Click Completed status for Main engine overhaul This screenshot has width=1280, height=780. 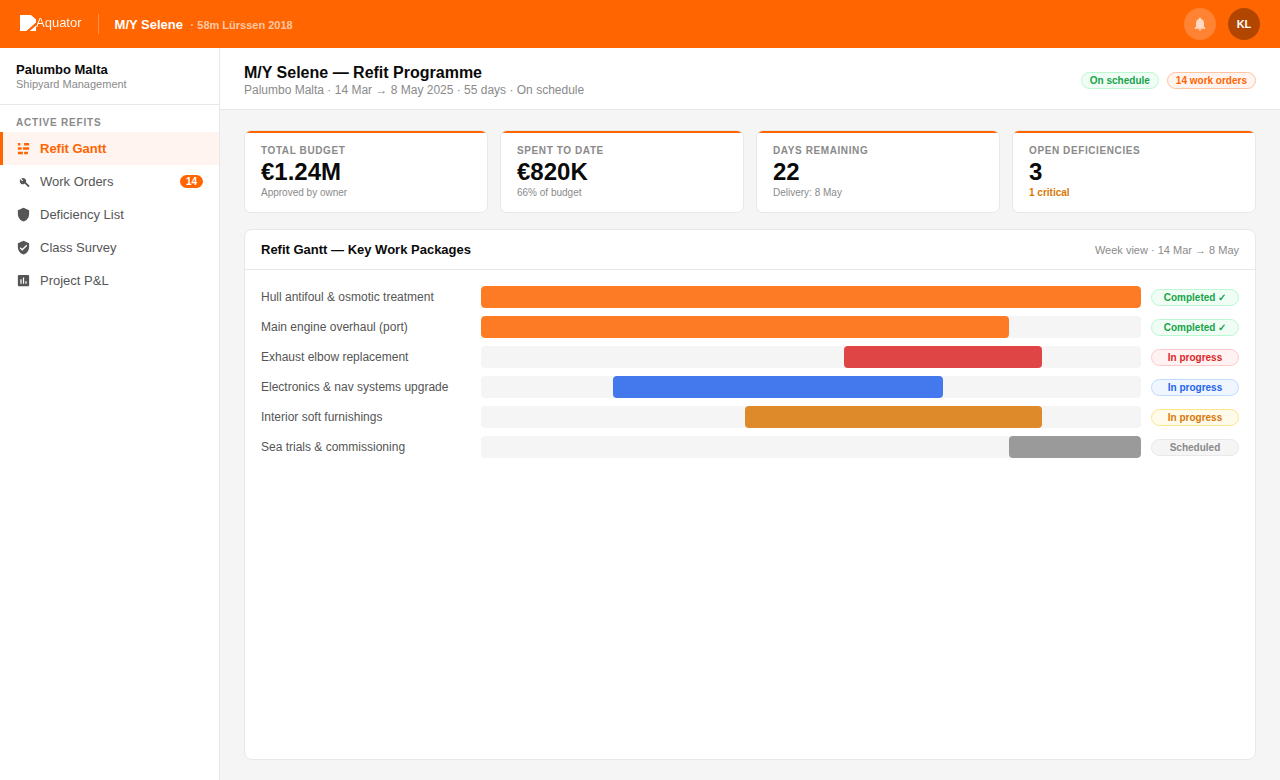click(1195, 327)
